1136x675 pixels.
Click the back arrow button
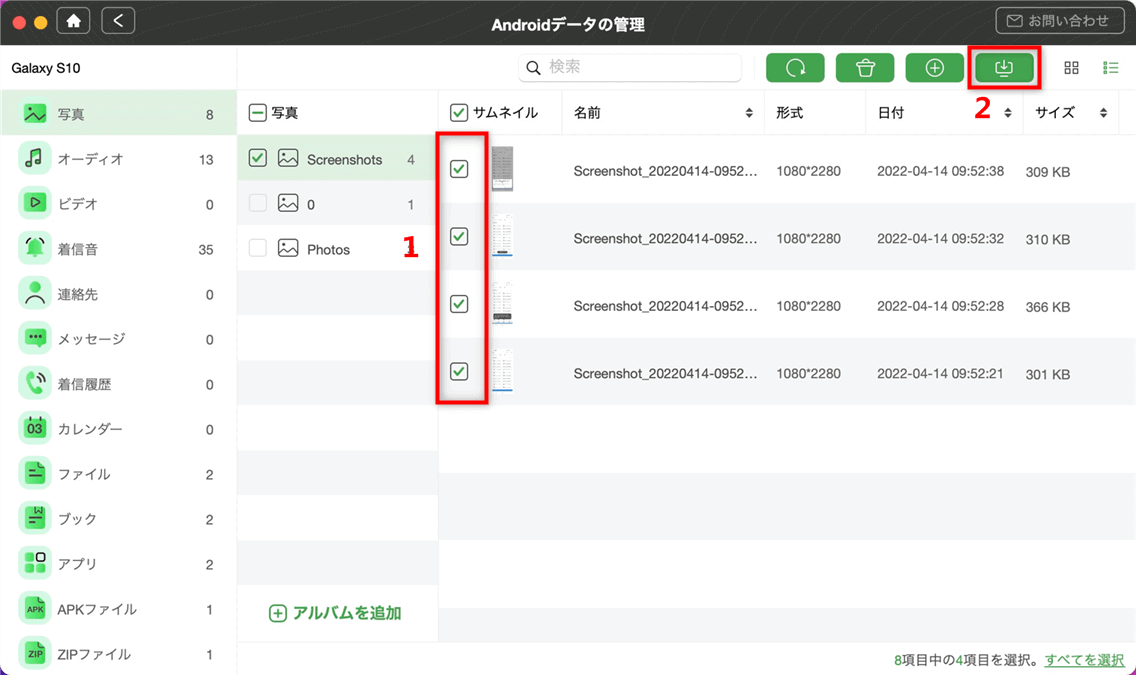tap(118, 21)
